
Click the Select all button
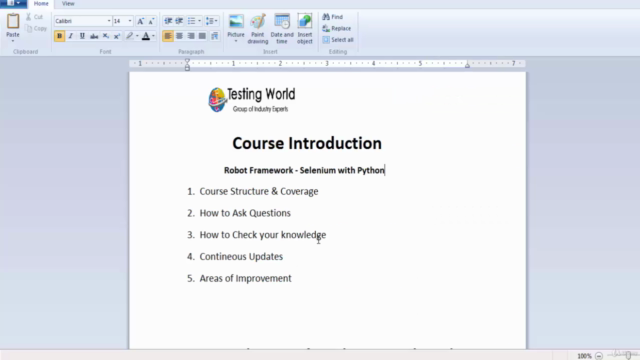pyautogui.click(x=338, y=40)
